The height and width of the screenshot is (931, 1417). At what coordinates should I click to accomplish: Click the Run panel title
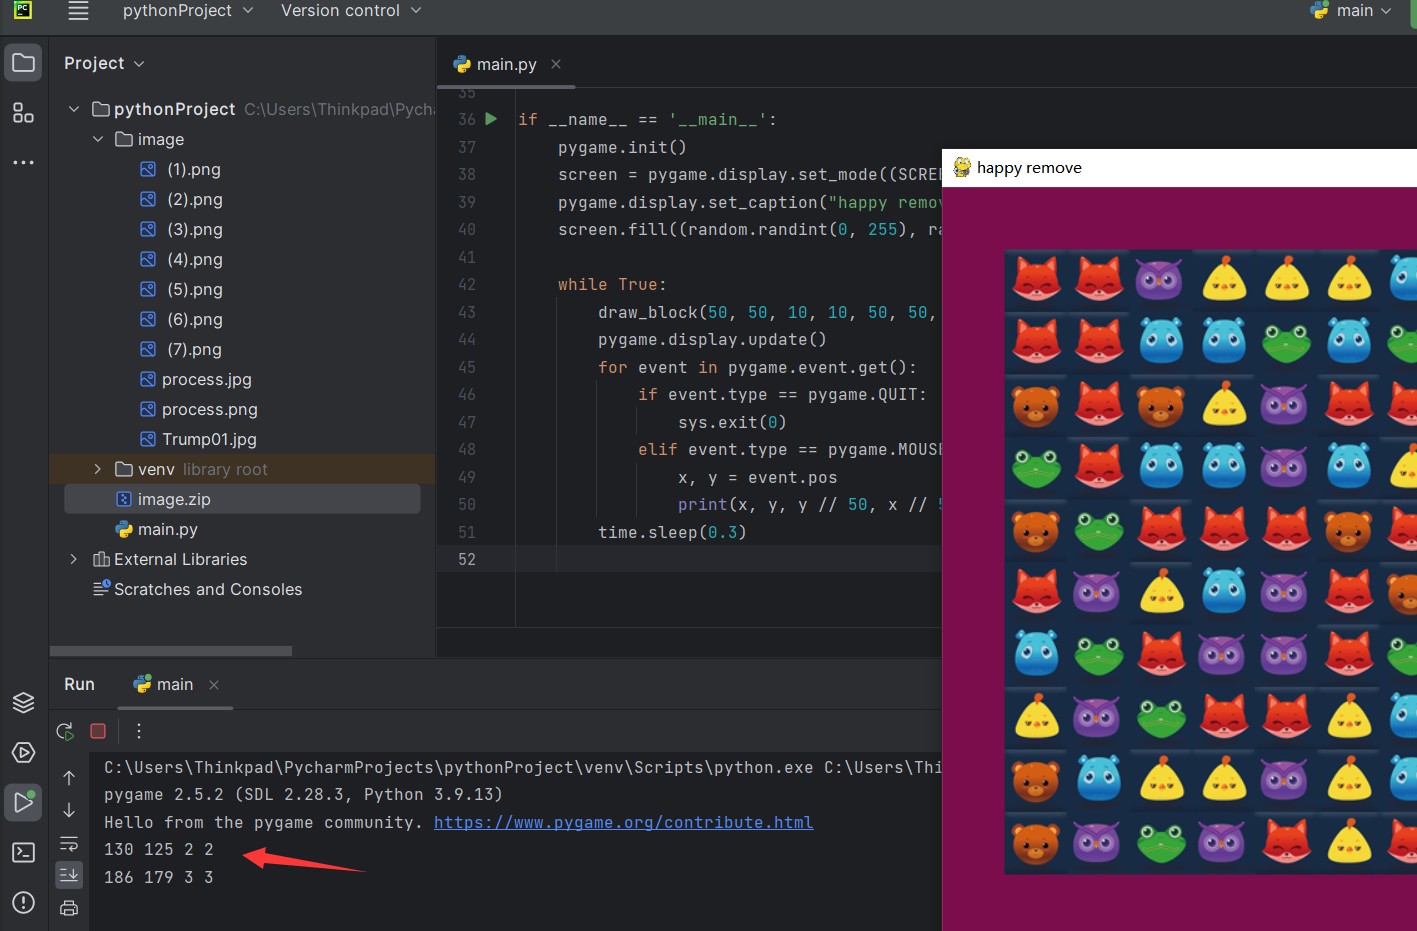click(x=79, y=685)
